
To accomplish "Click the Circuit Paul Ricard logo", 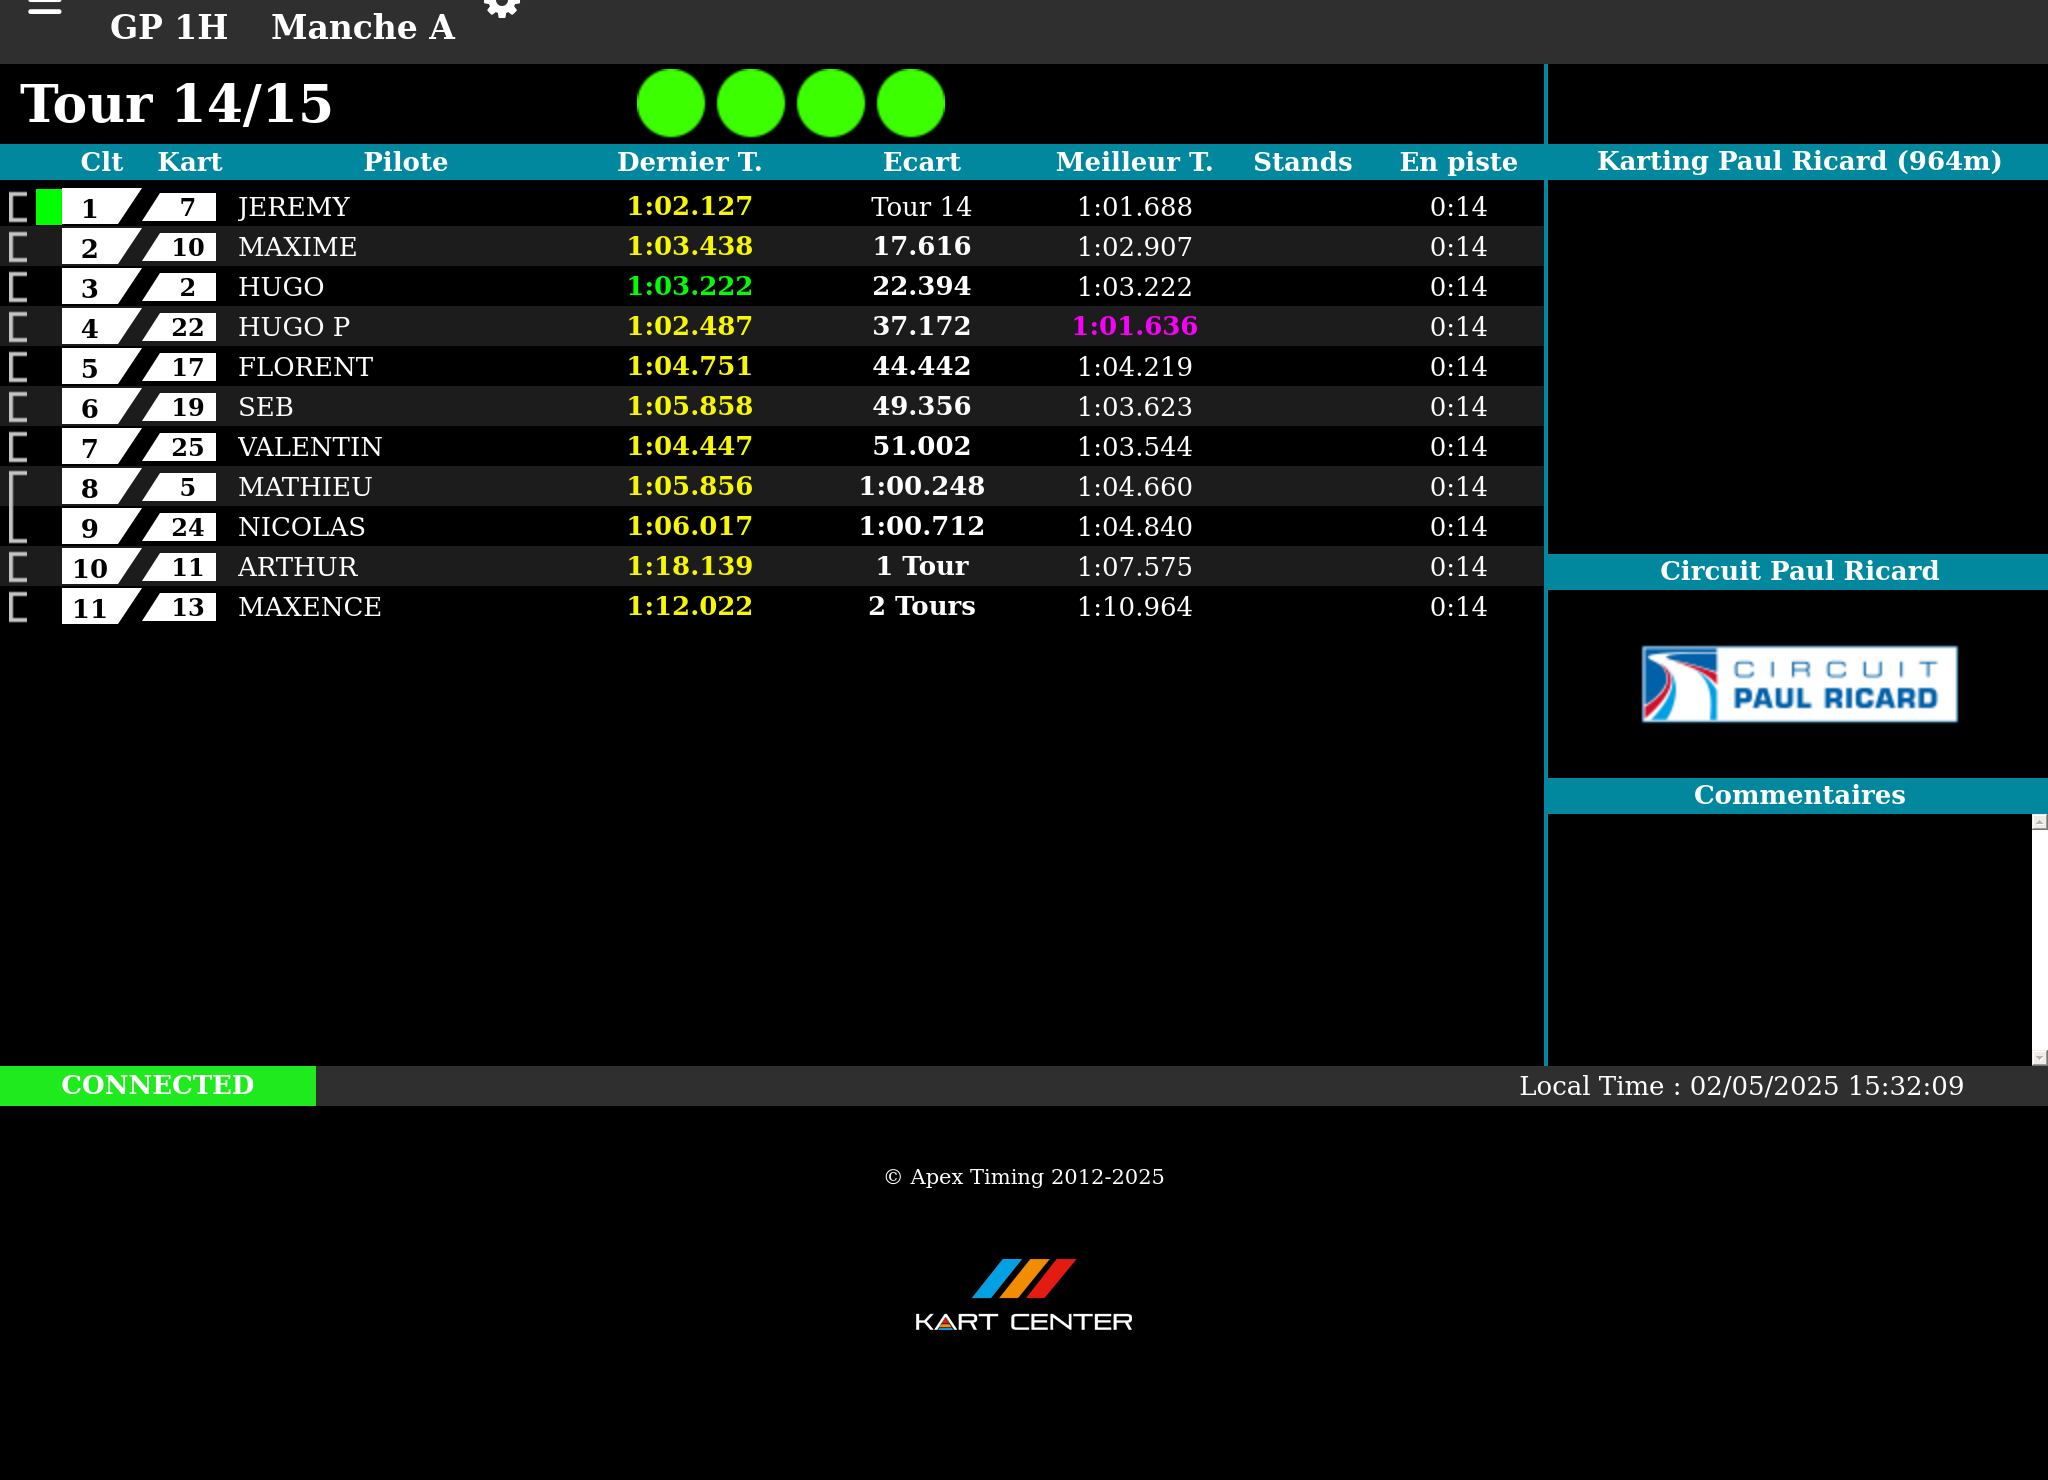I will click(x=1799, y=684).
